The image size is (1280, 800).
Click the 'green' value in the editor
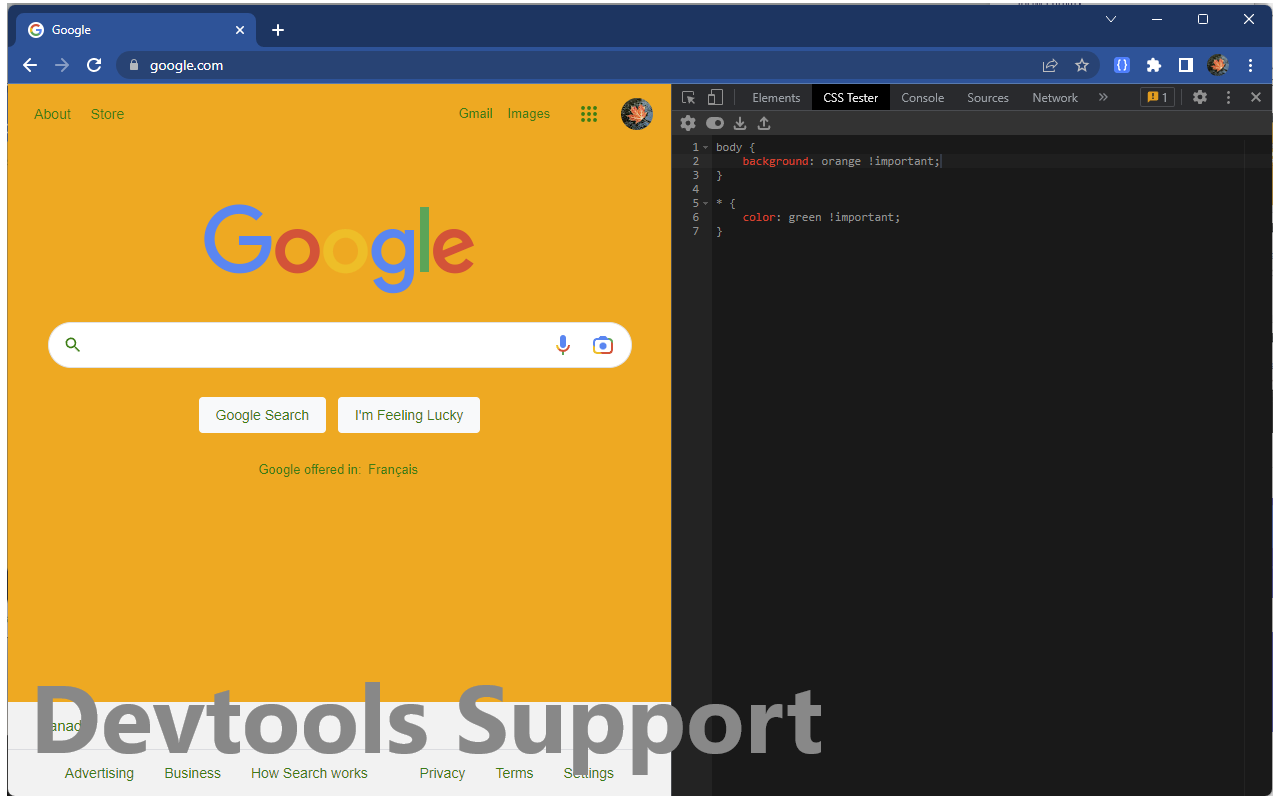(x=805, y=217)
